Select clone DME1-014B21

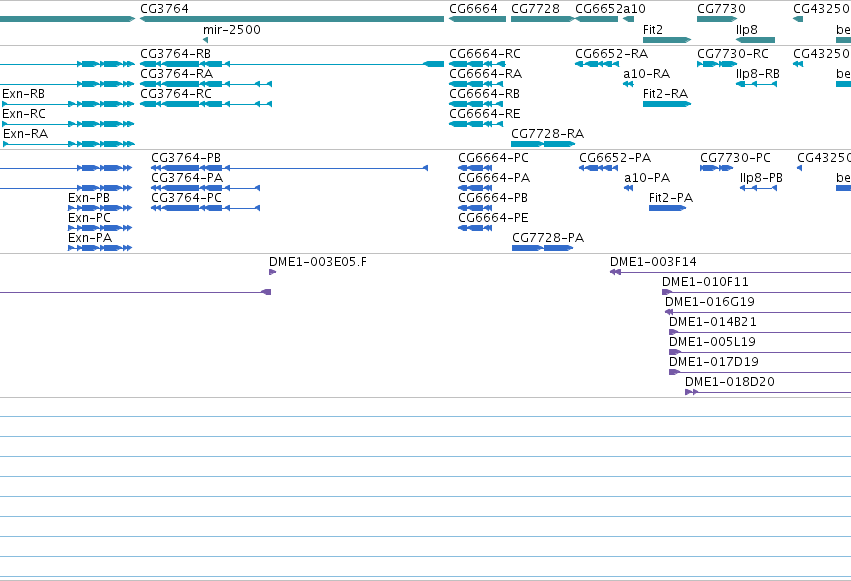[x=713, y=322]
